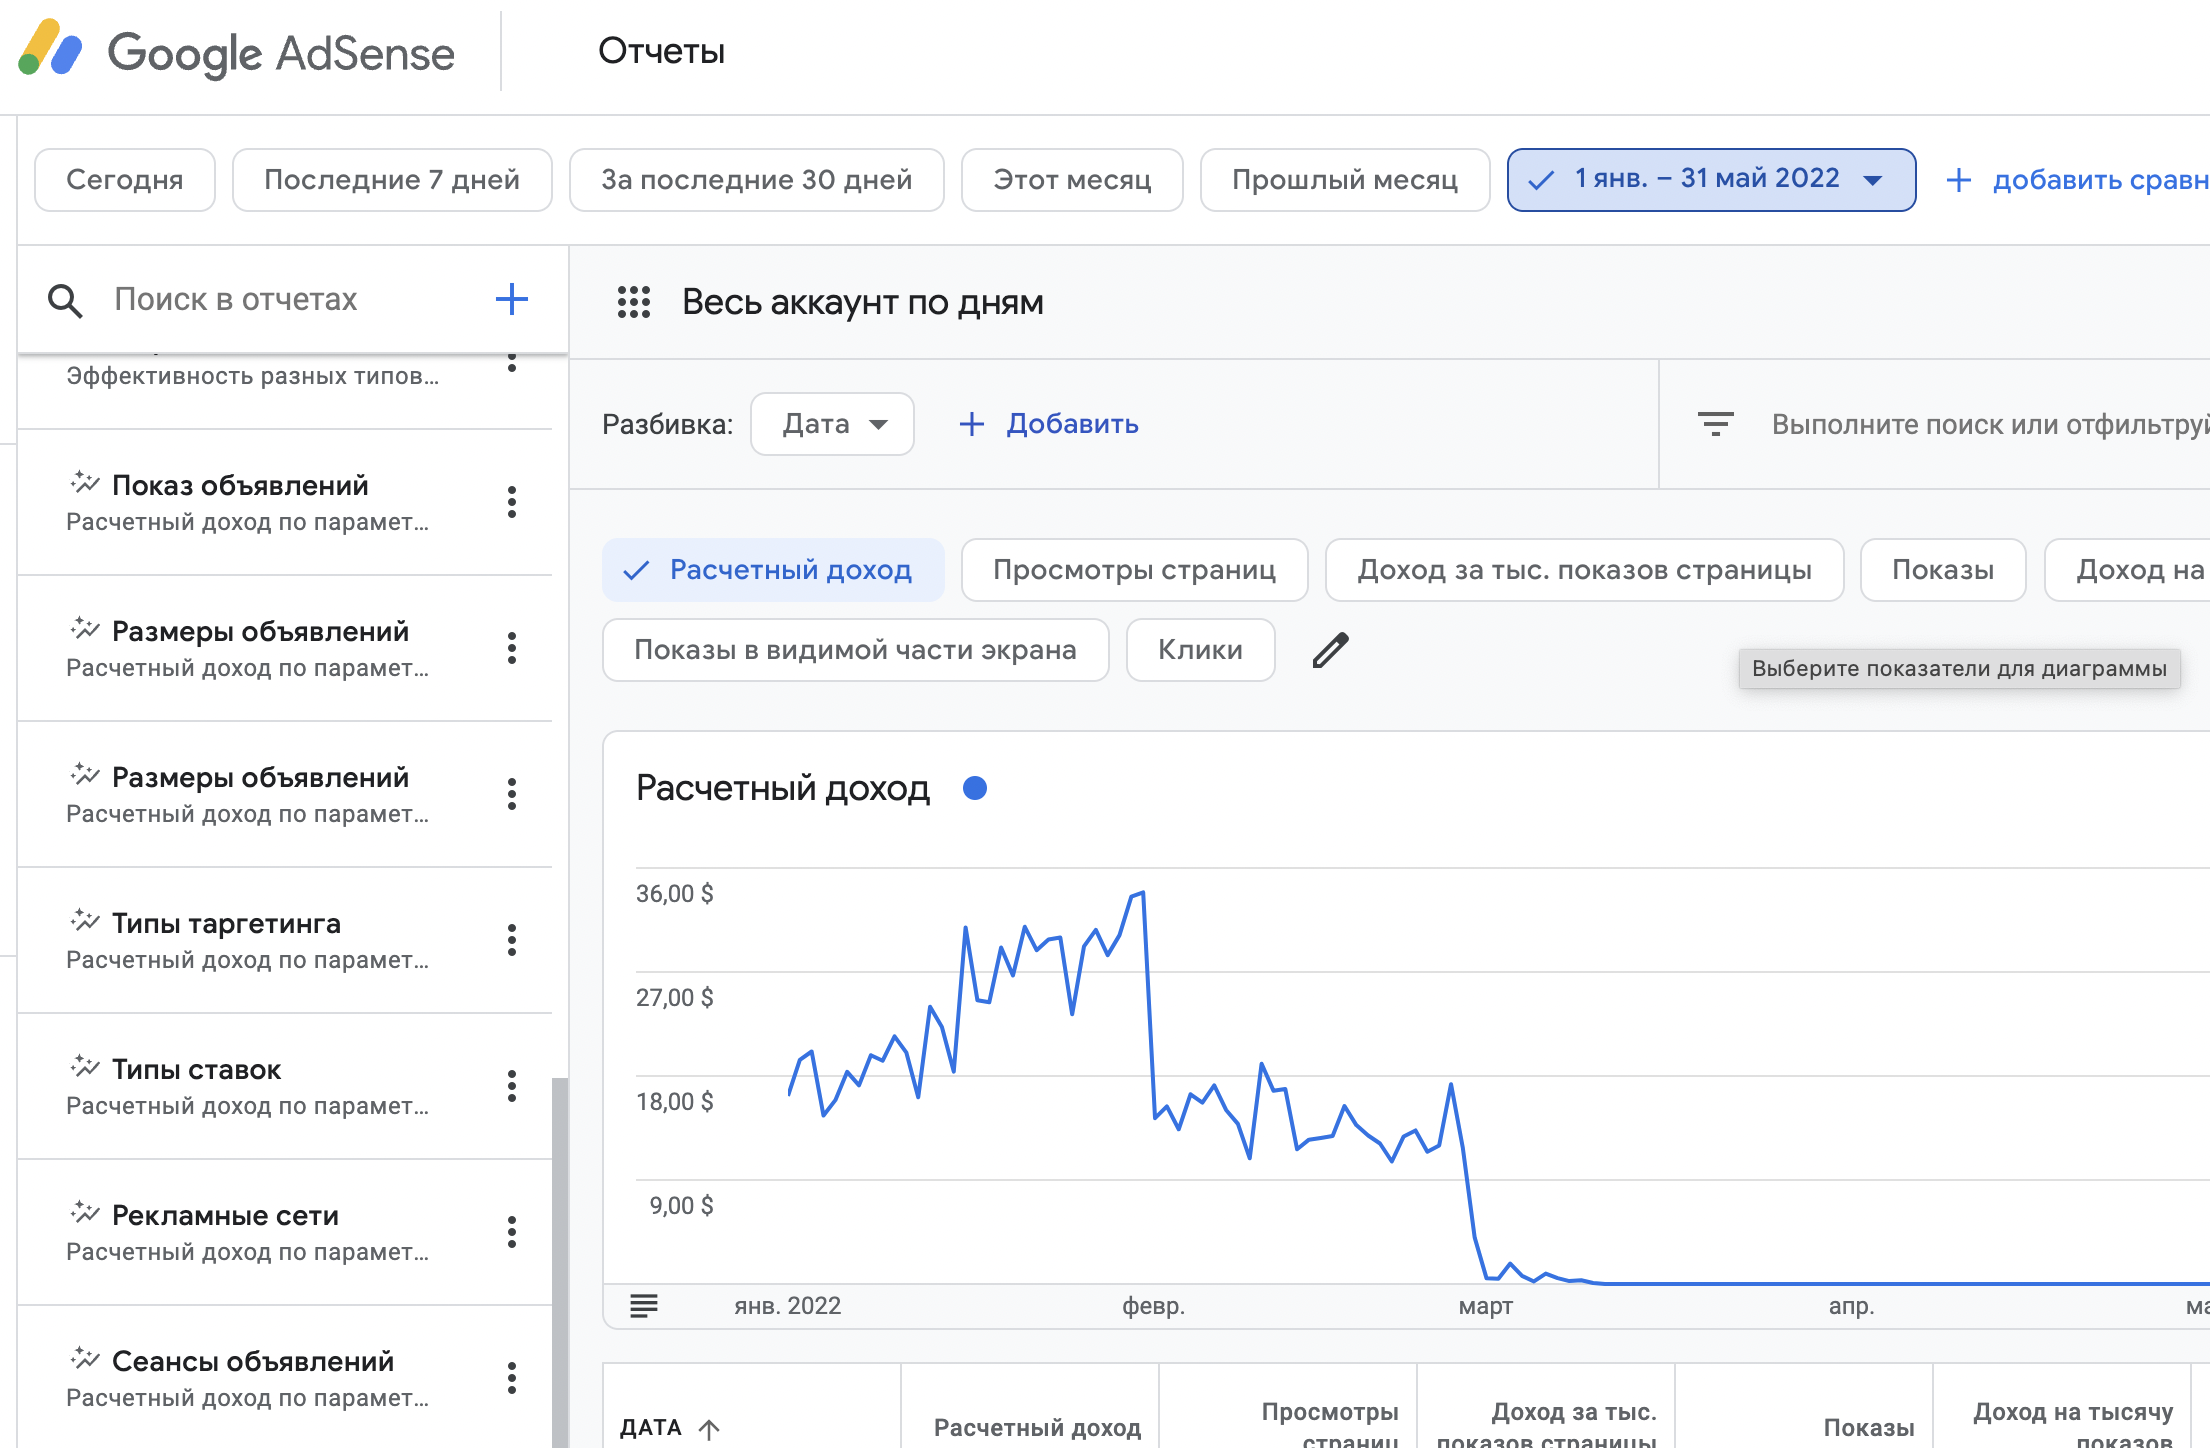2210x1448 pixels.
Task: Open the 1 янв. – 31 май 2022 date dropdown
Action: point(1711,180)
